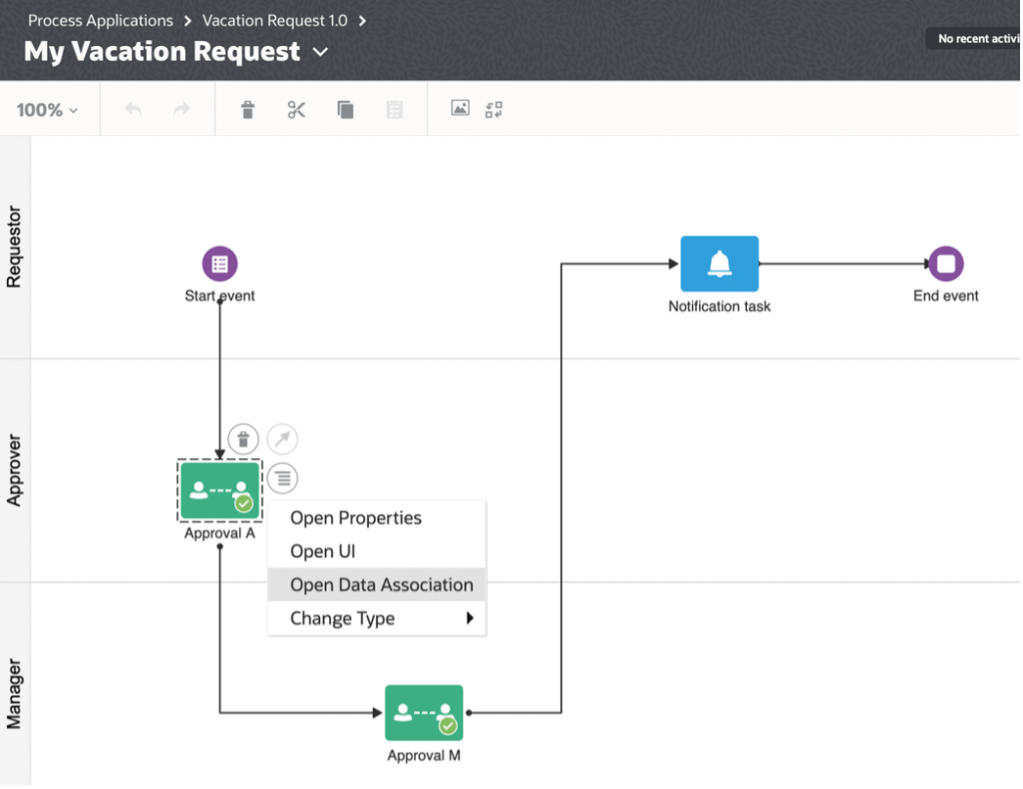1023x789 pixels.
Task: Click the redo arrow in toolbar
Action: 181,110
